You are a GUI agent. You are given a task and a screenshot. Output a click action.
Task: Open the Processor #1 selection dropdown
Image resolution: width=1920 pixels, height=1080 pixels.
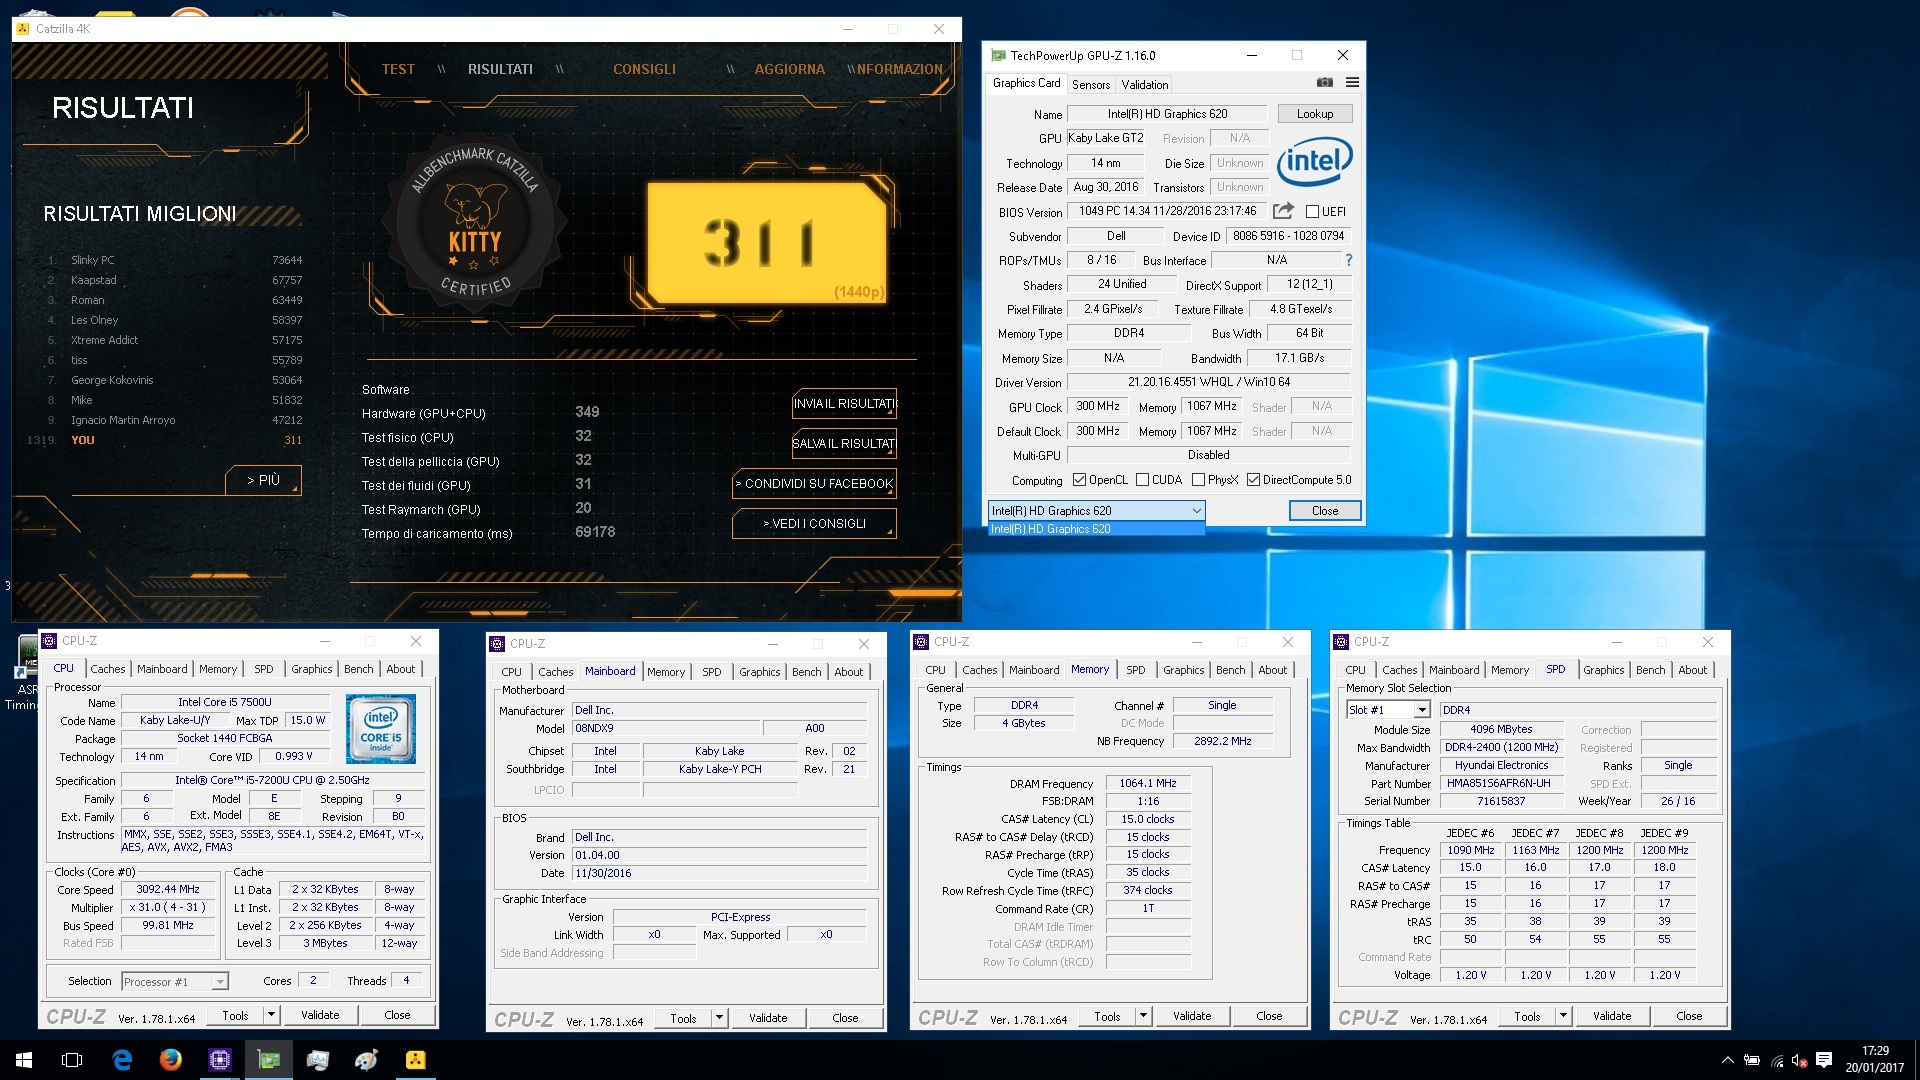[175, 982]
